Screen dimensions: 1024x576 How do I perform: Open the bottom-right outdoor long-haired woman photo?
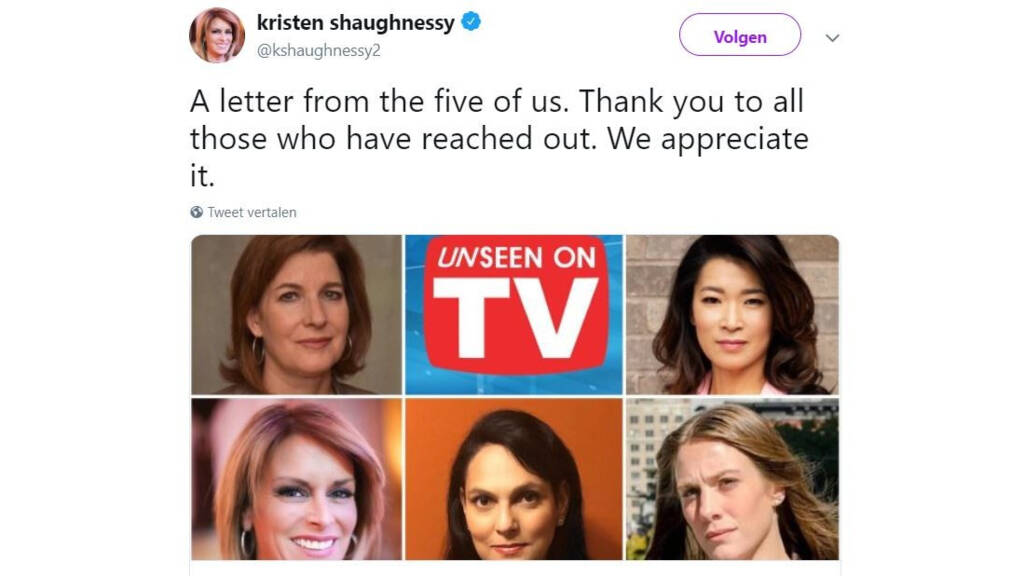pyautogui.click(x=732, y=479)
